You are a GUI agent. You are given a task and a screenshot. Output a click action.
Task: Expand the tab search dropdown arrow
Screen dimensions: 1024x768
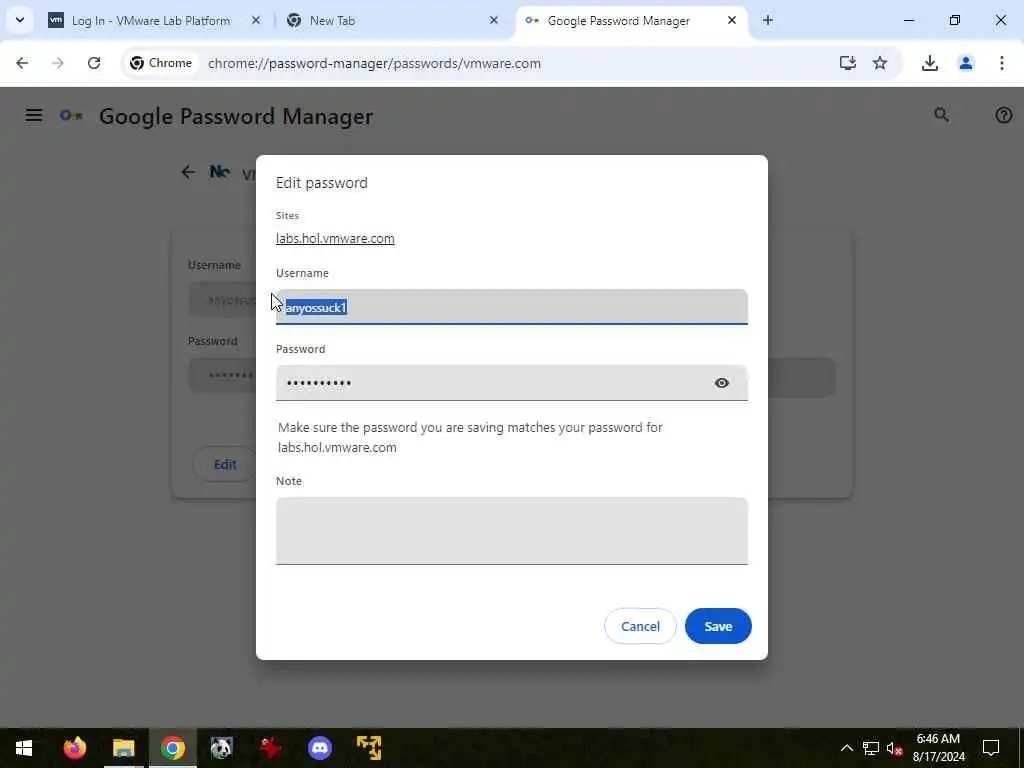tap(20, 20)
